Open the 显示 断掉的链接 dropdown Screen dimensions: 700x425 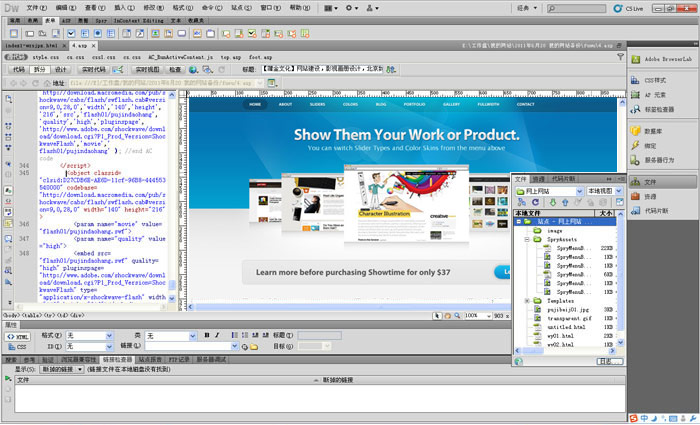62,370
